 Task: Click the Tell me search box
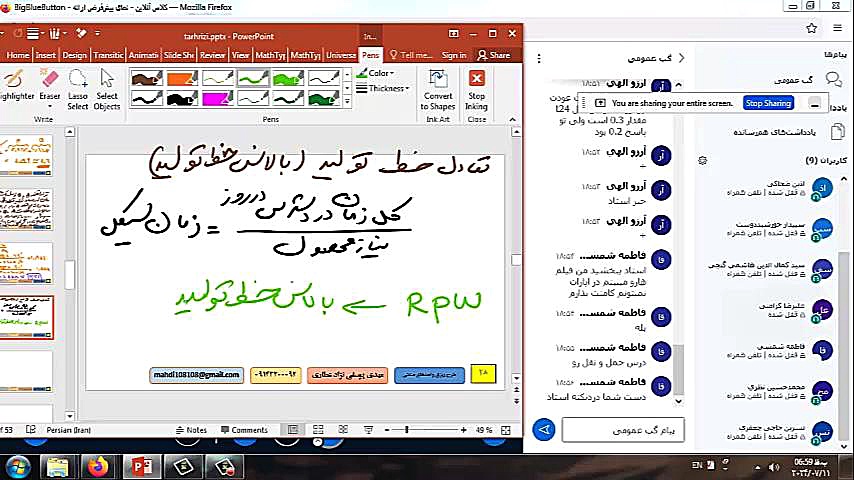pyautogui.click(x=411, y=55)
